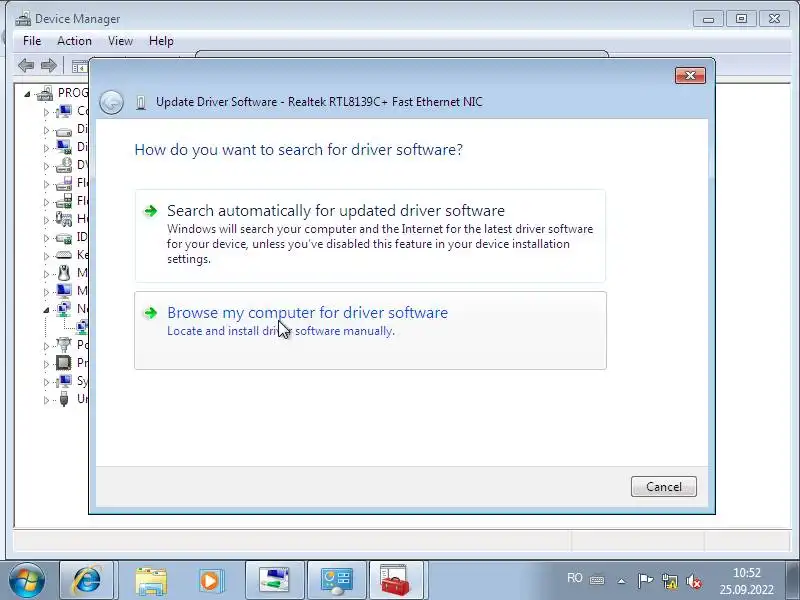Open the Help menu in Device Manager
Screen dimensions: 800x600
coord(161,41)
